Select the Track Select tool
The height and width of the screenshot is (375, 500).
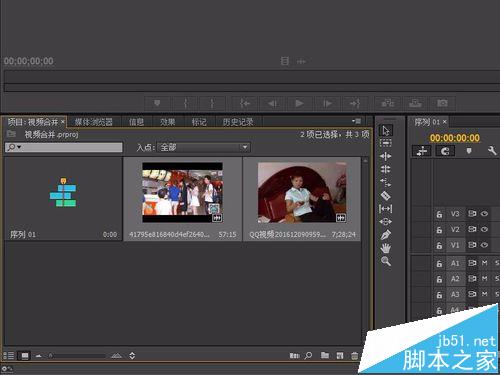click(386, 143)
